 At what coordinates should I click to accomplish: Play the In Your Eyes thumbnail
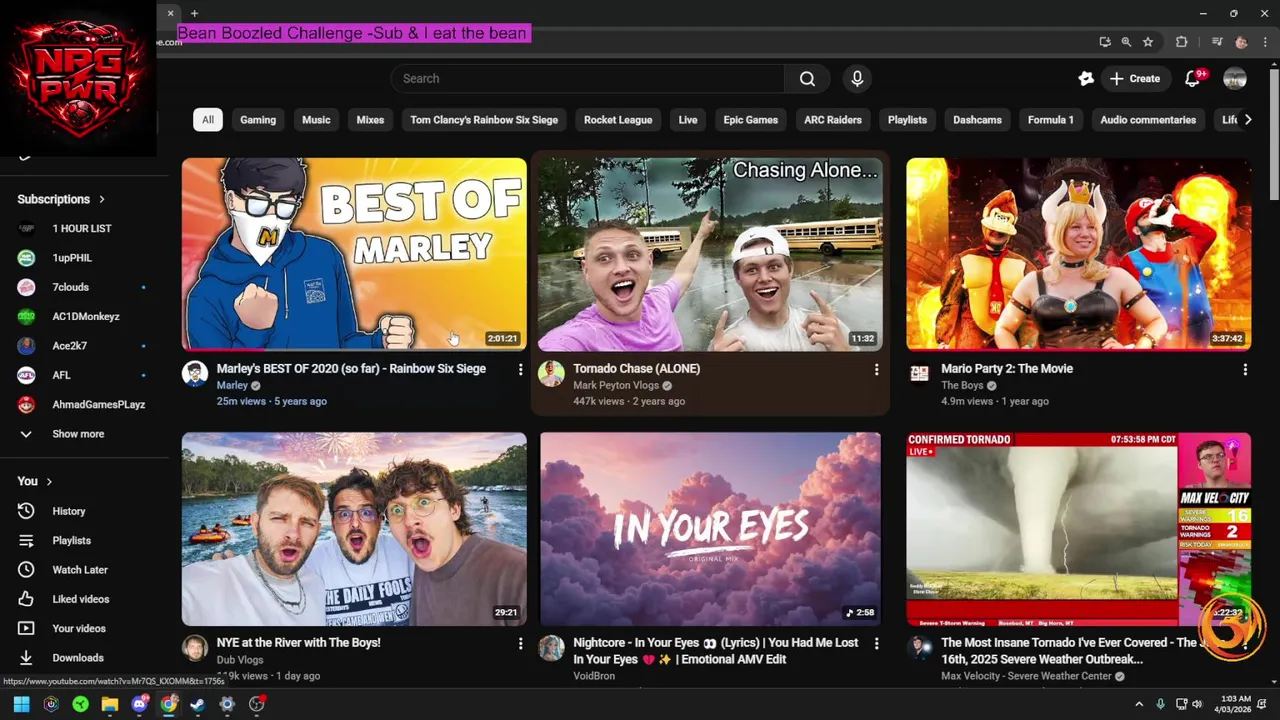click(710, 529)
